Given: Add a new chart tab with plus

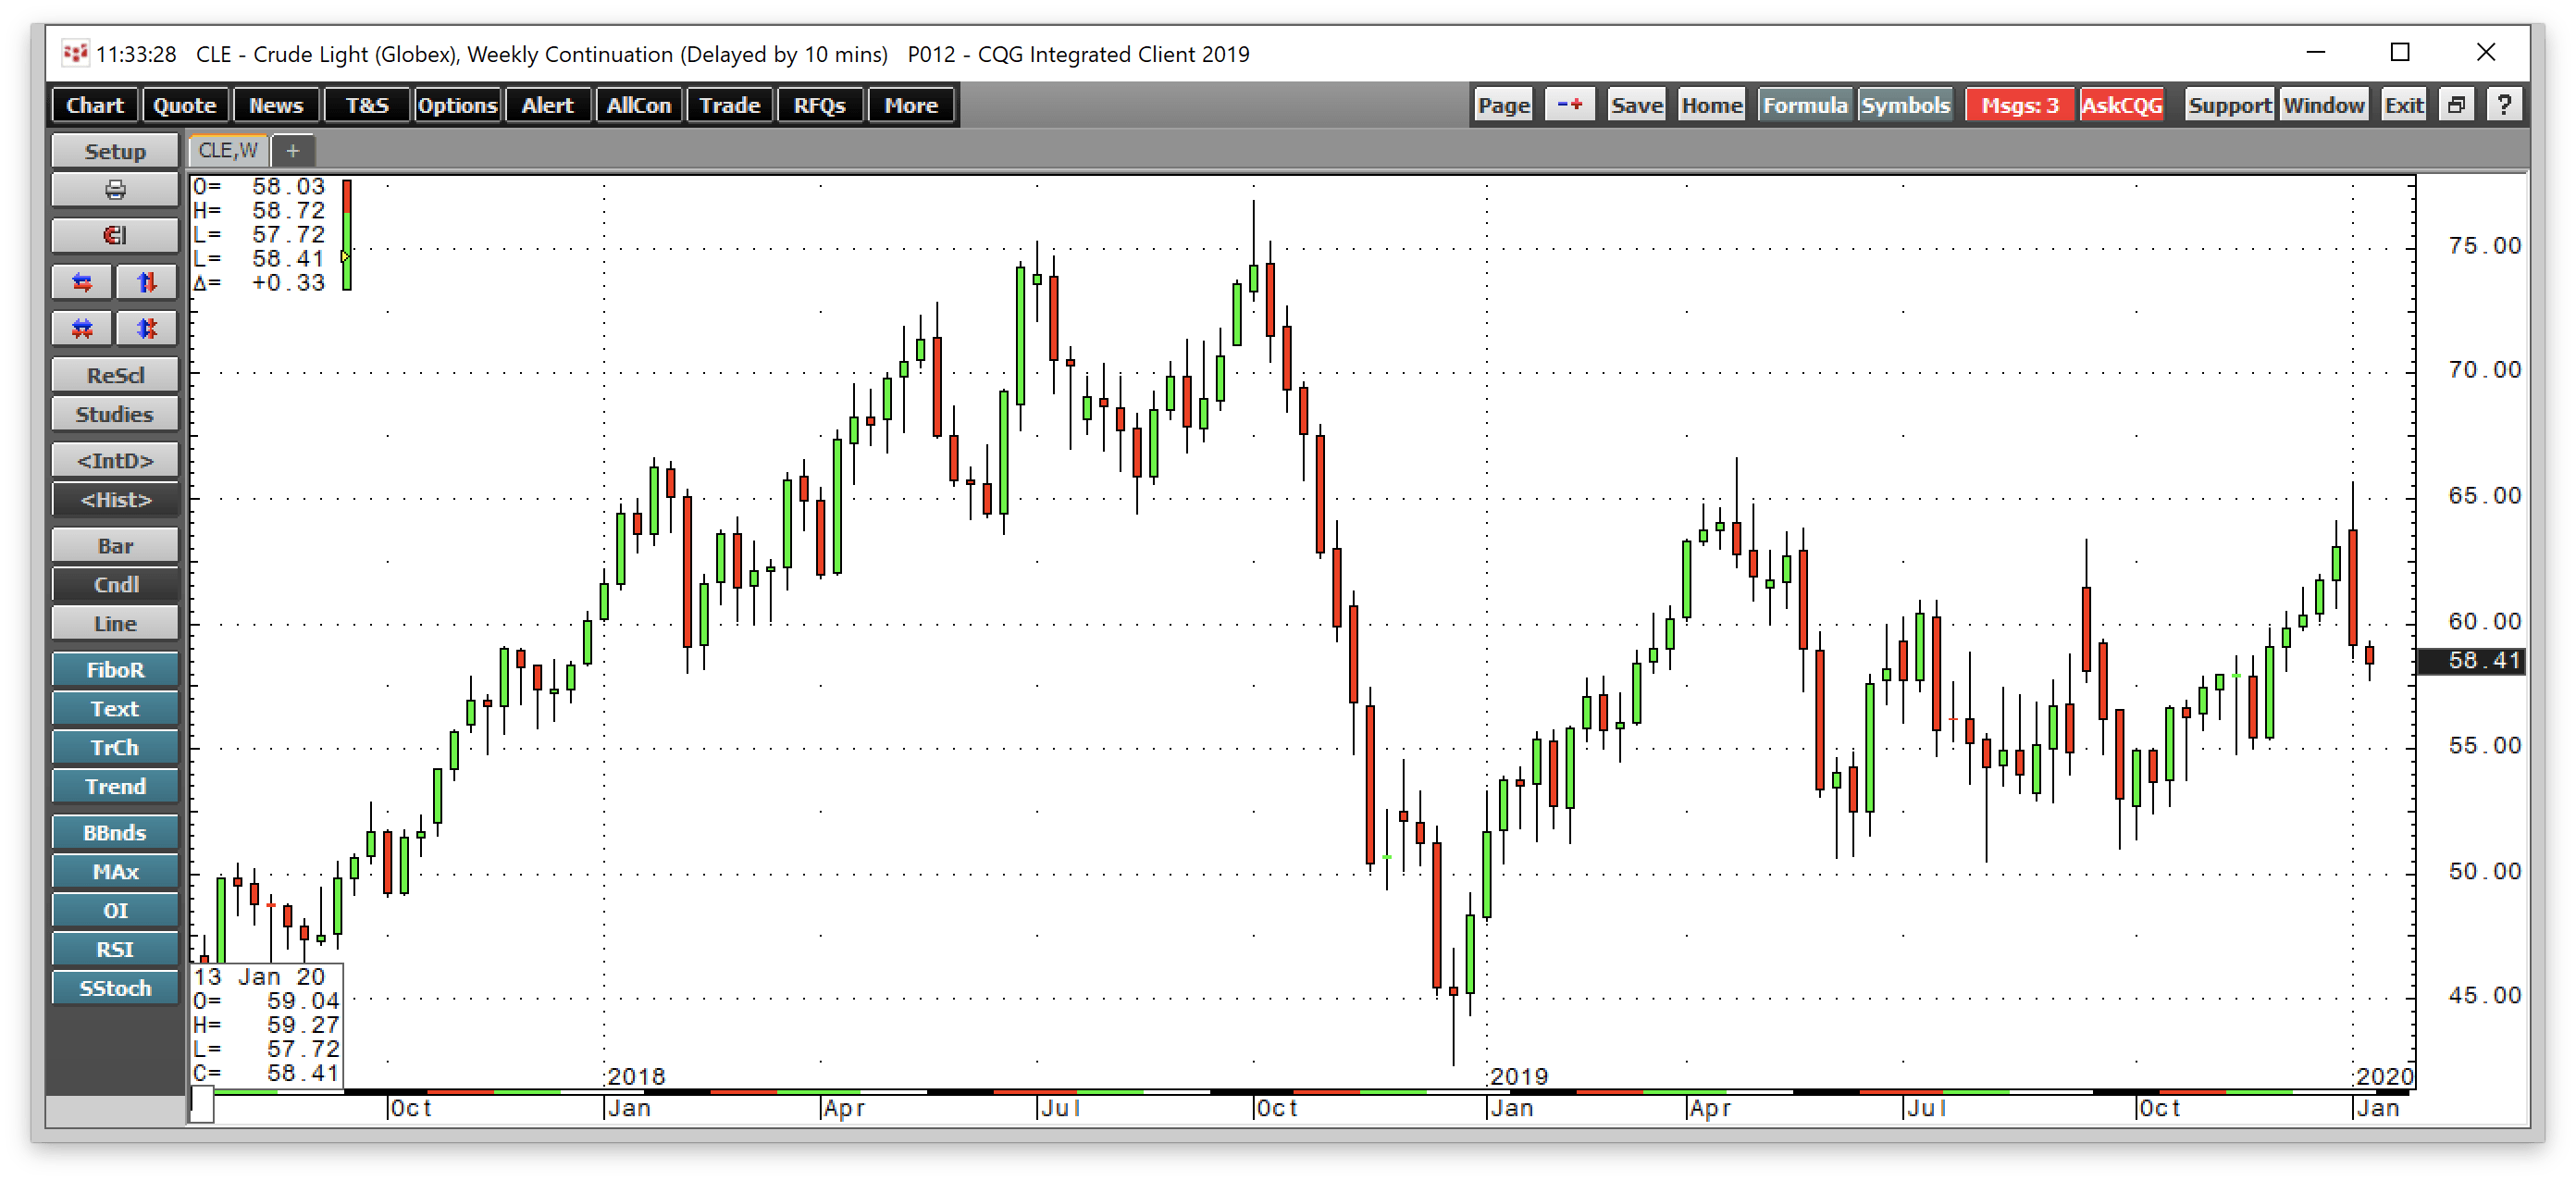Looking at the screenshot, I should coord(293,151).
